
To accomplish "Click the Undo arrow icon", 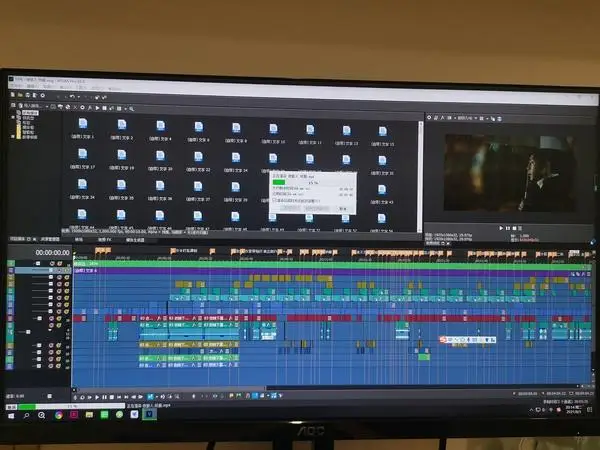I will point(72,96).
